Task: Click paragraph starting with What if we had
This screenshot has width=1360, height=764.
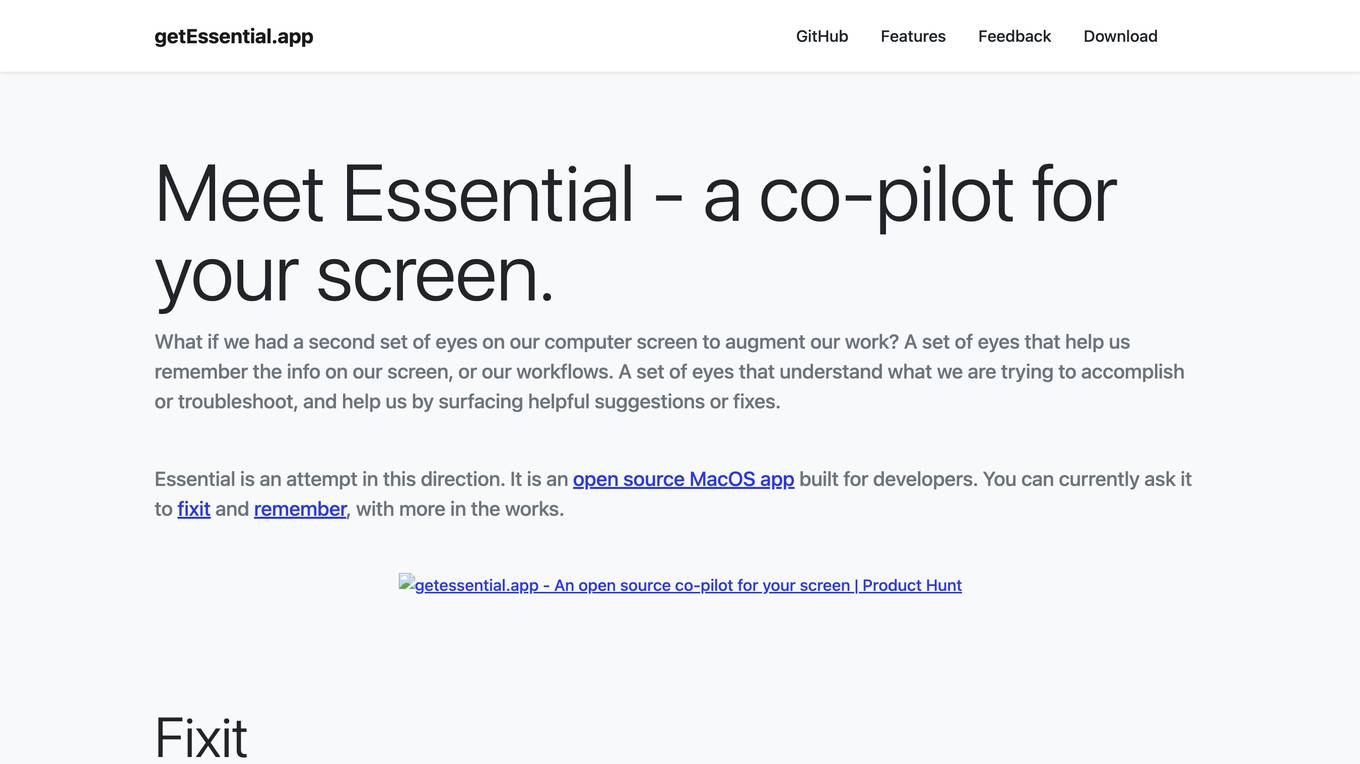Action: pos(670,372)
